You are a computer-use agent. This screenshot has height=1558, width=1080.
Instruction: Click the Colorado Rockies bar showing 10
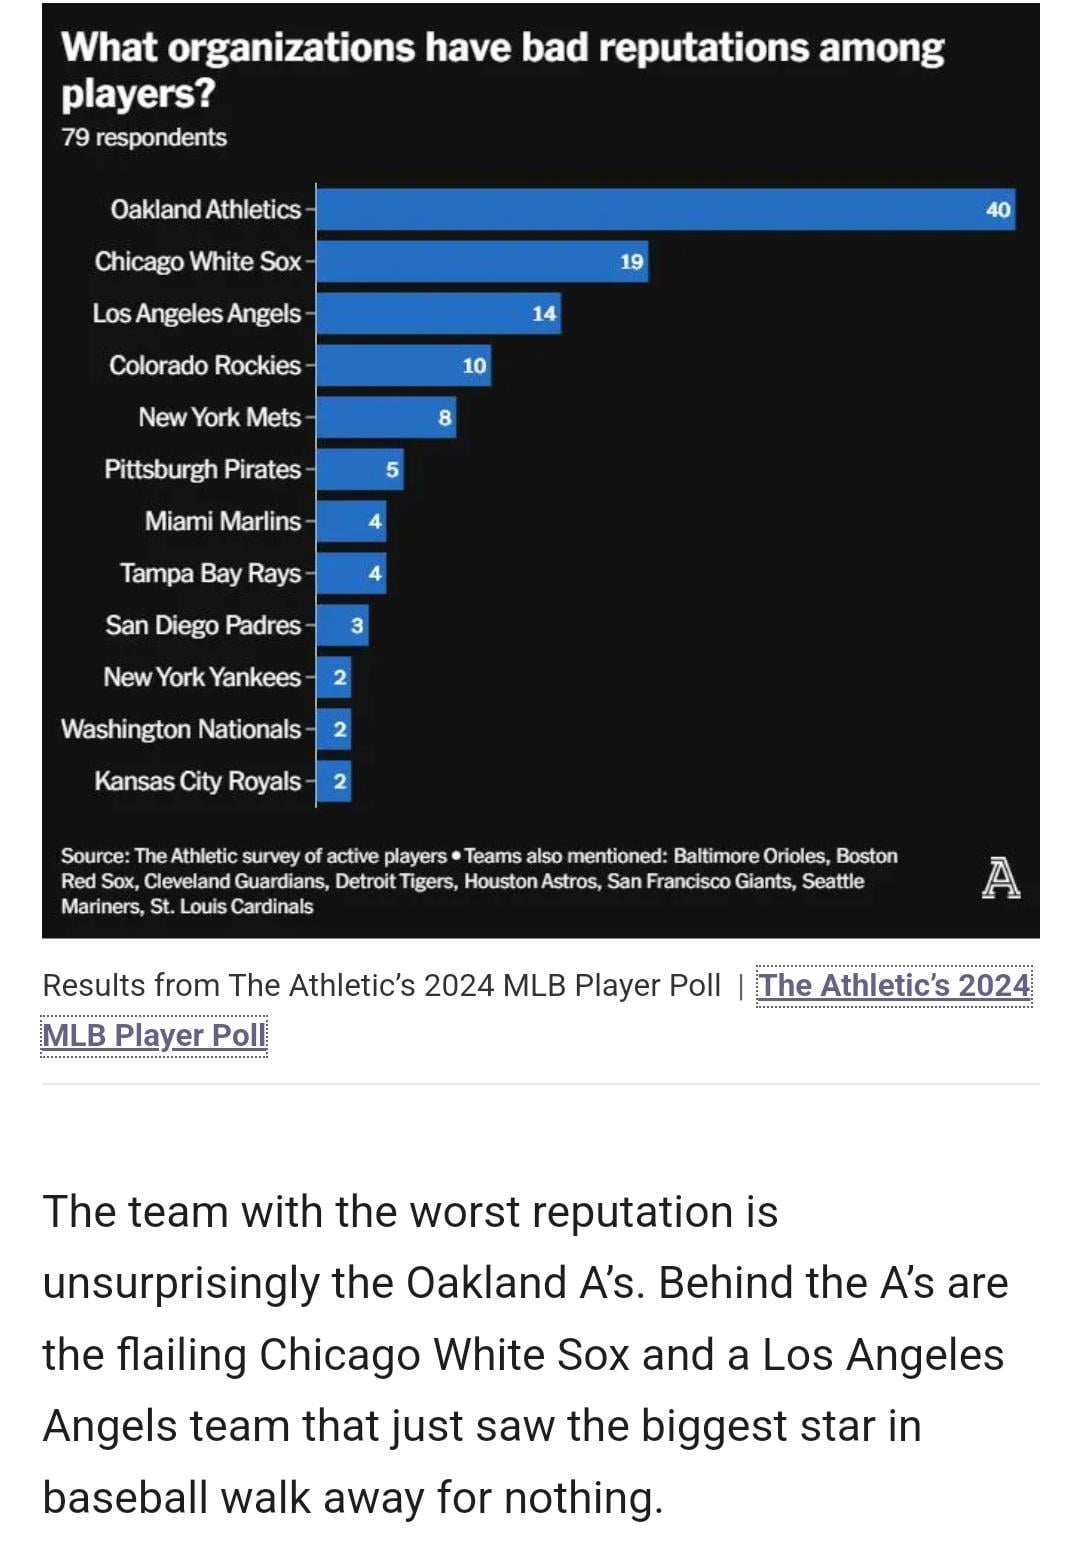coord(404,365)
